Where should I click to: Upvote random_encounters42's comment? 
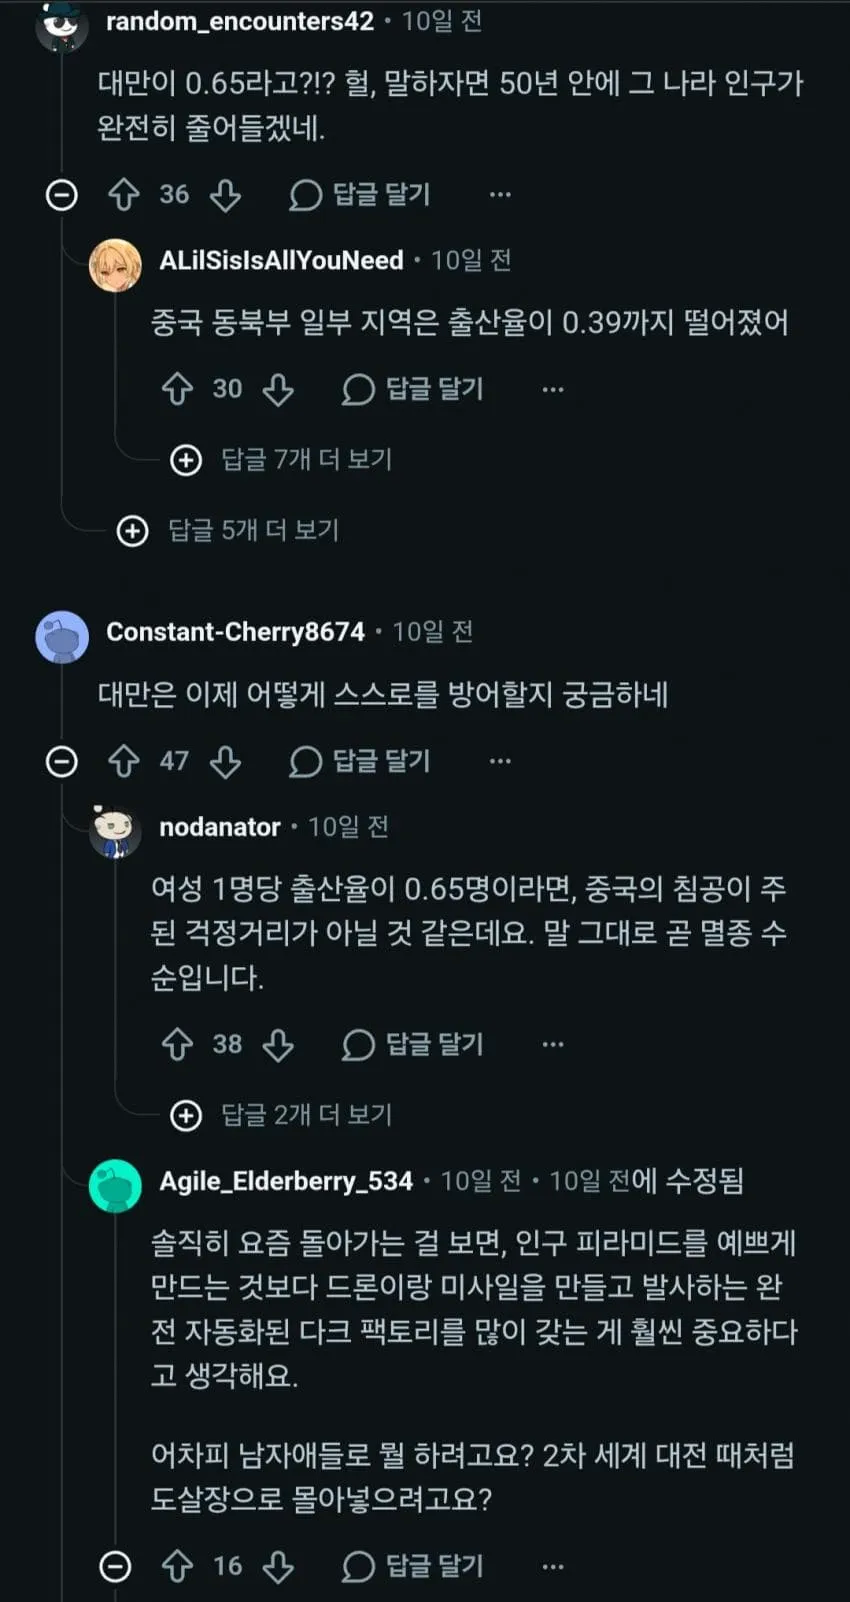(x=124, y=195)
